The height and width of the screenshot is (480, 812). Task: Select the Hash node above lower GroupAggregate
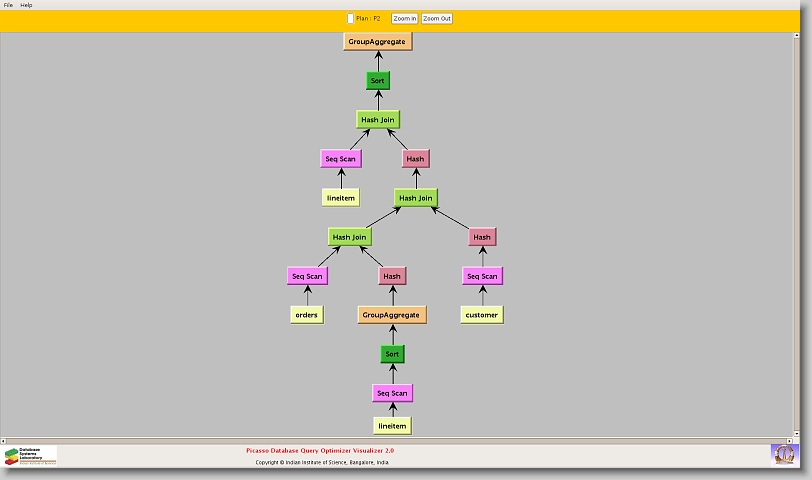(x=392, y=276)
